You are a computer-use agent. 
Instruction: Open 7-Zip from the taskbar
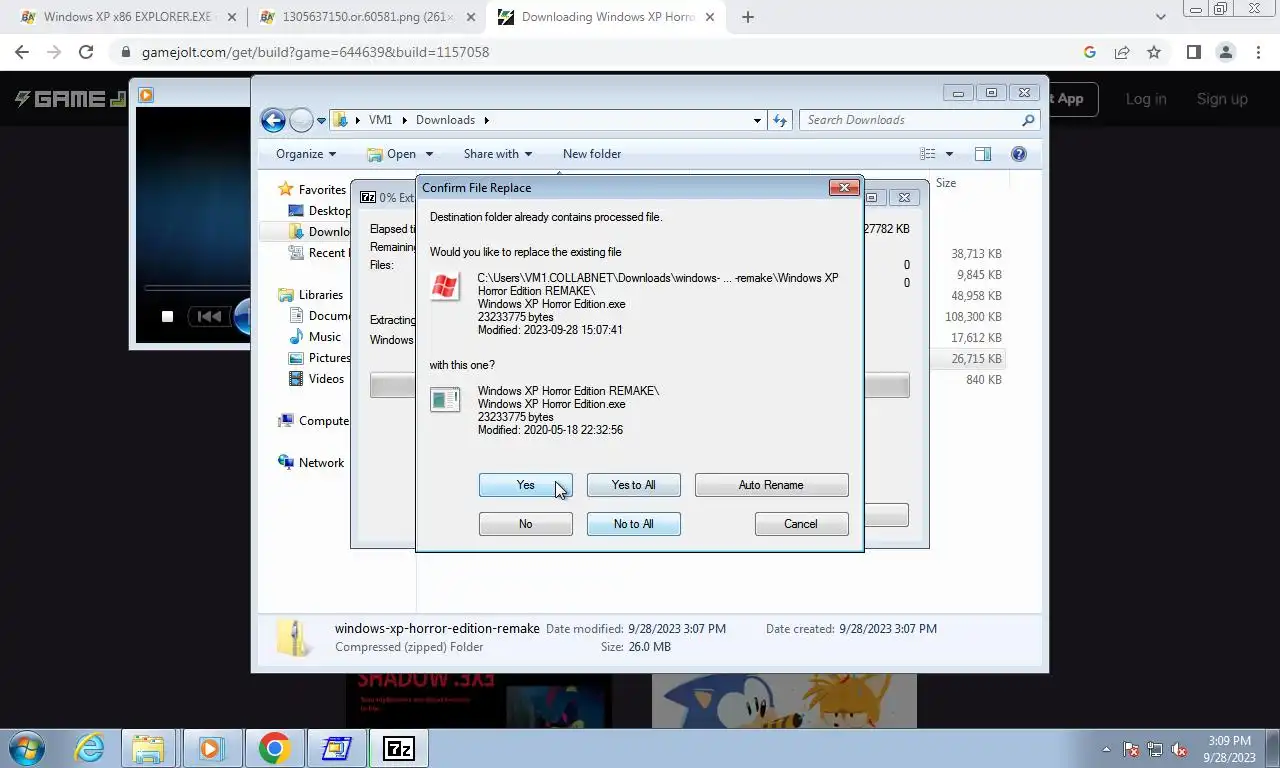[x=398, y=748]
